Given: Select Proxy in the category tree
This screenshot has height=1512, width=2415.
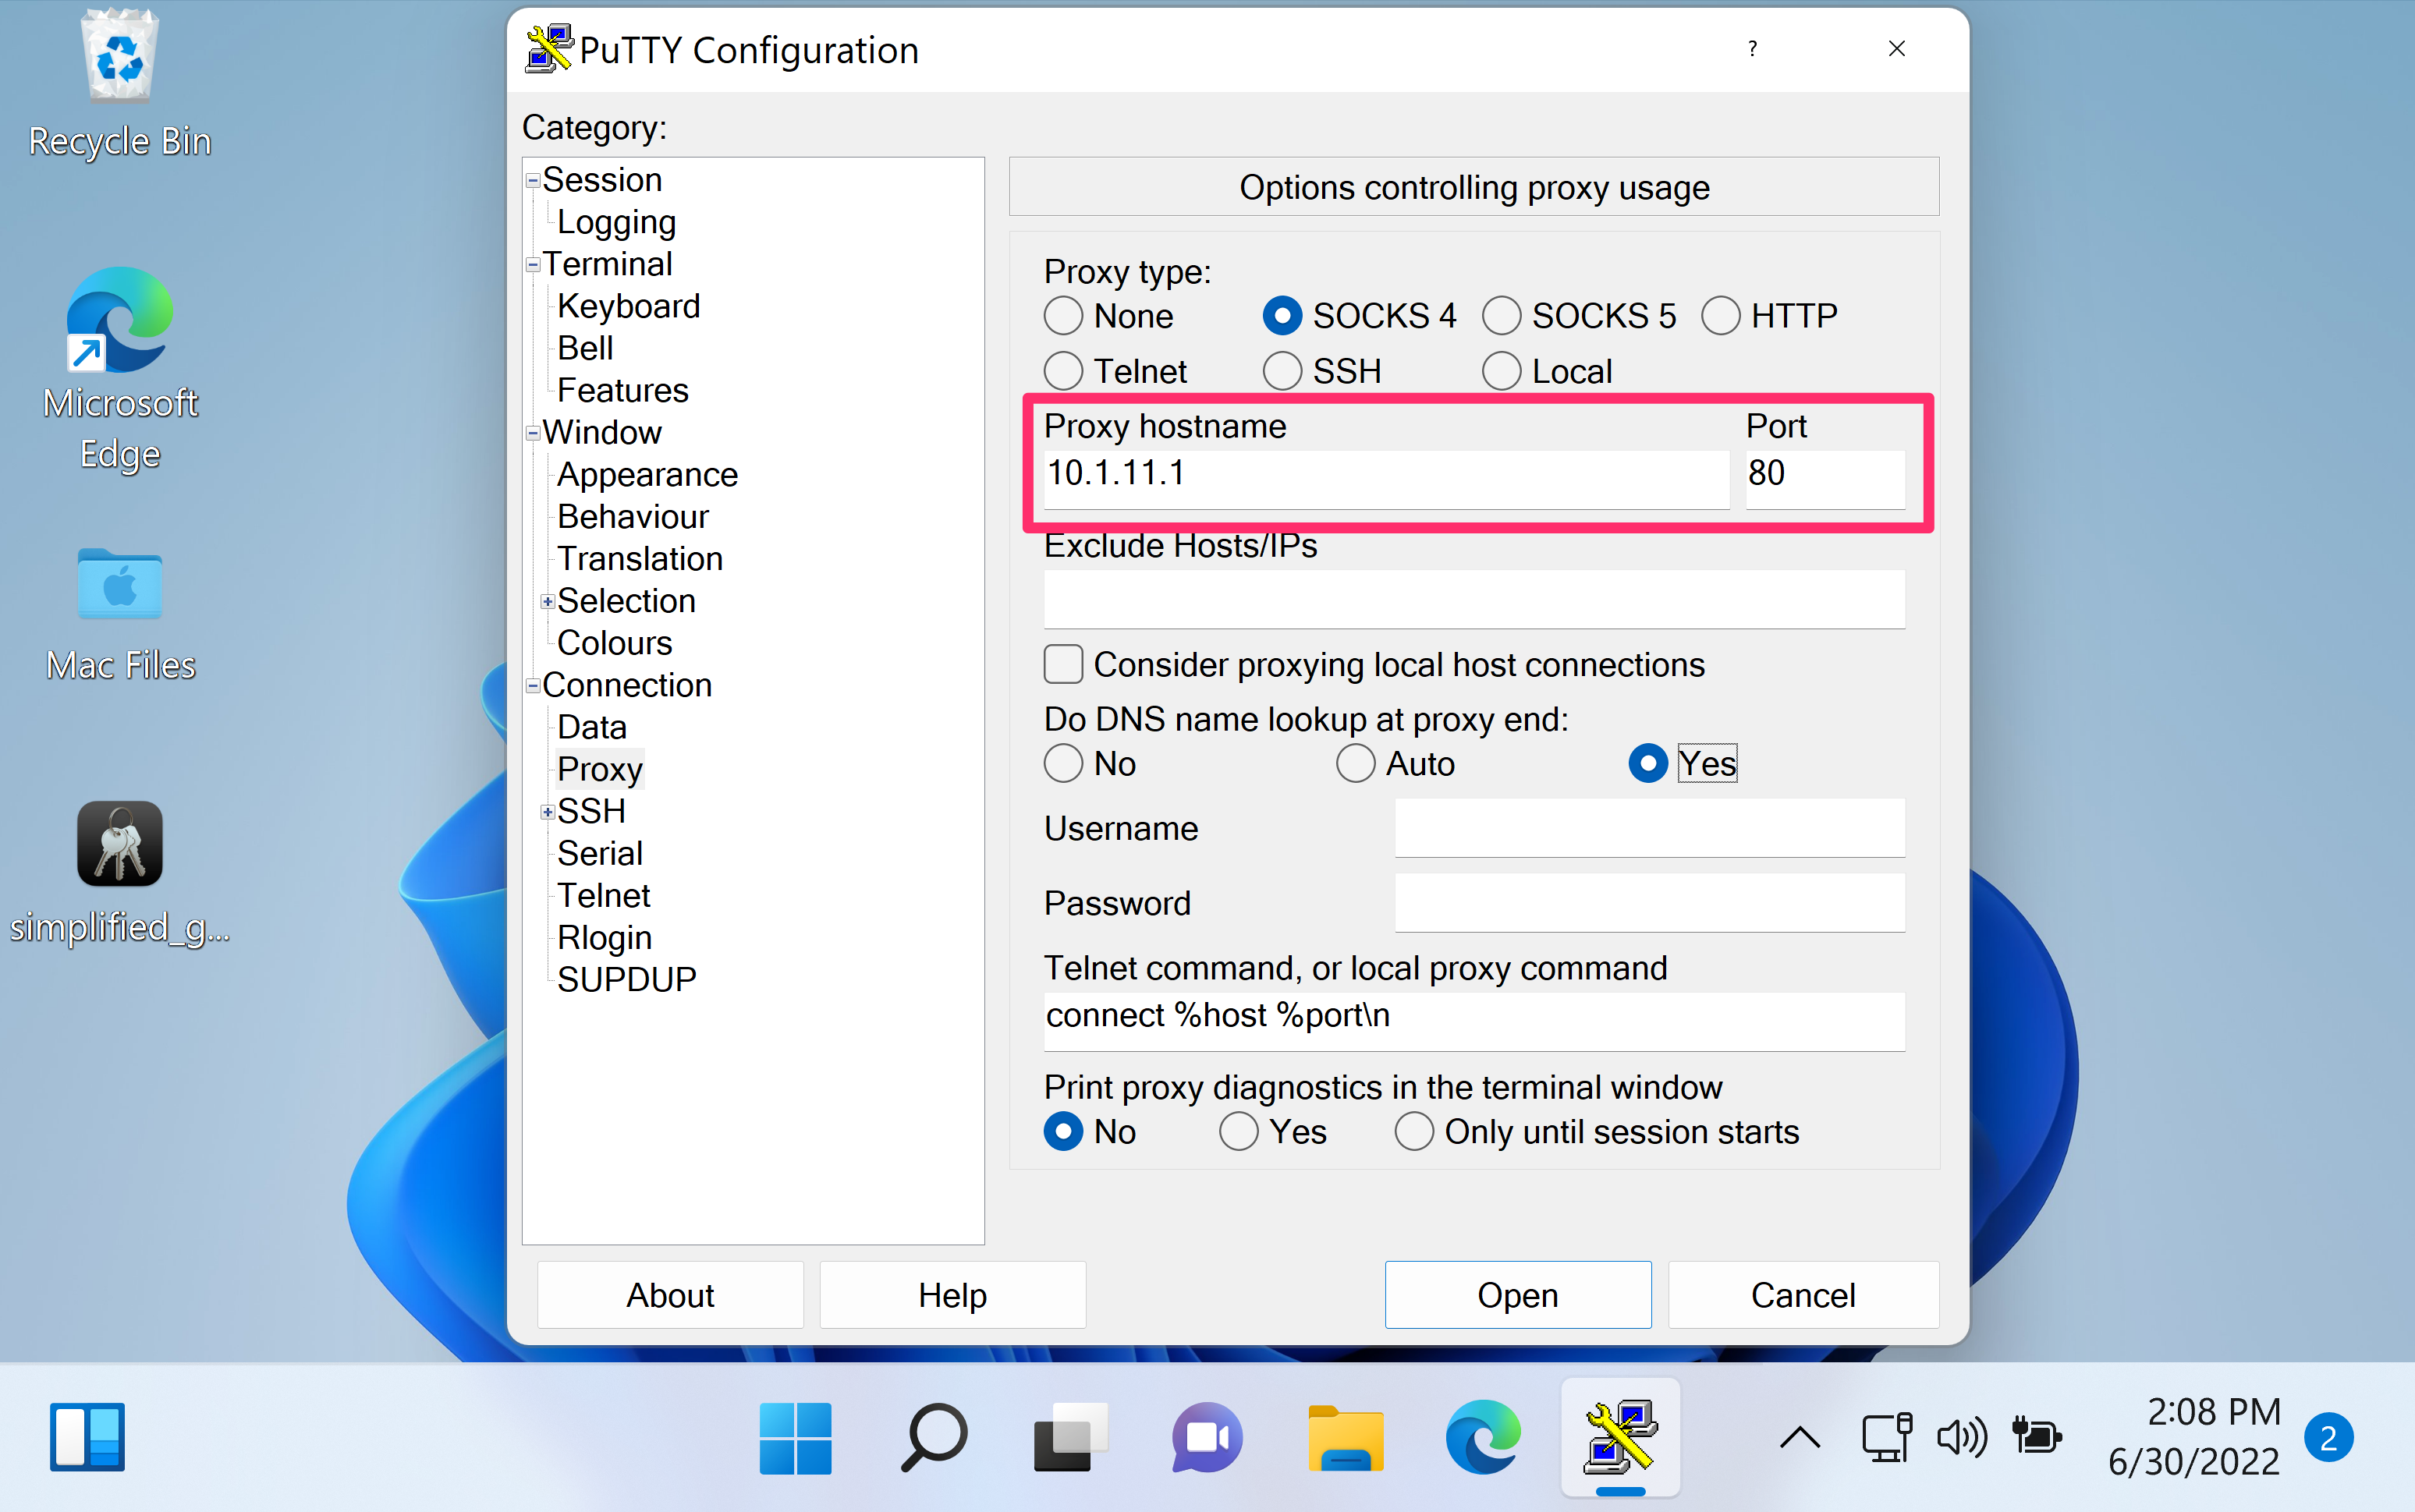Looking at the screenshot, I should pos(599,769).
